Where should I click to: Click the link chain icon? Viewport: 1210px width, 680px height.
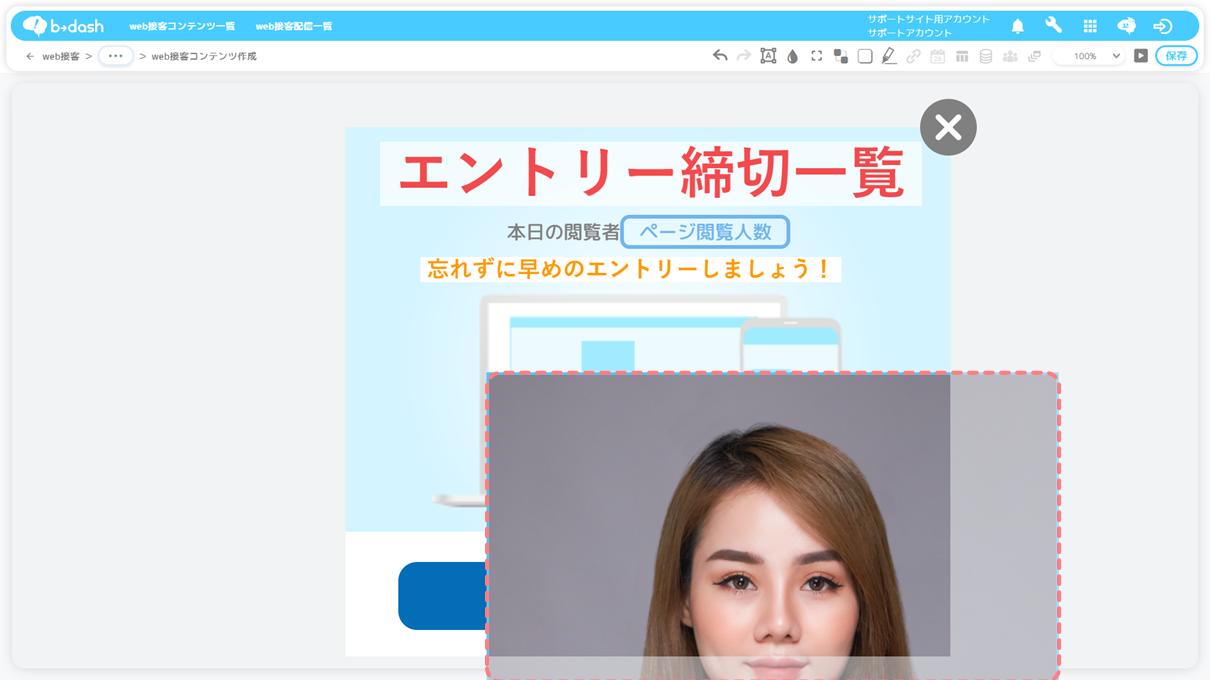coord(913,56)
